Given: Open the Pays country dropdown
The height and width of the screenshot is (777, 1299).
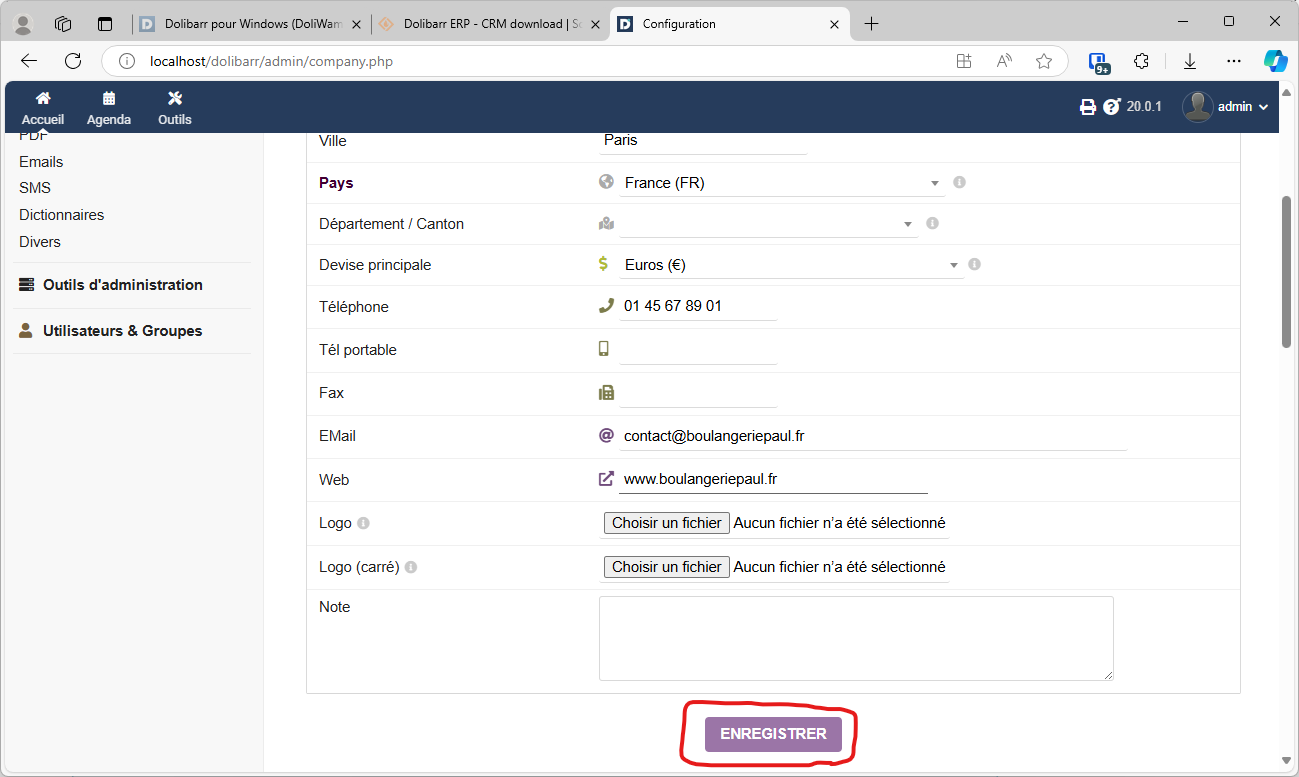Looking at the screenshot, I should [x=780, y=183].
